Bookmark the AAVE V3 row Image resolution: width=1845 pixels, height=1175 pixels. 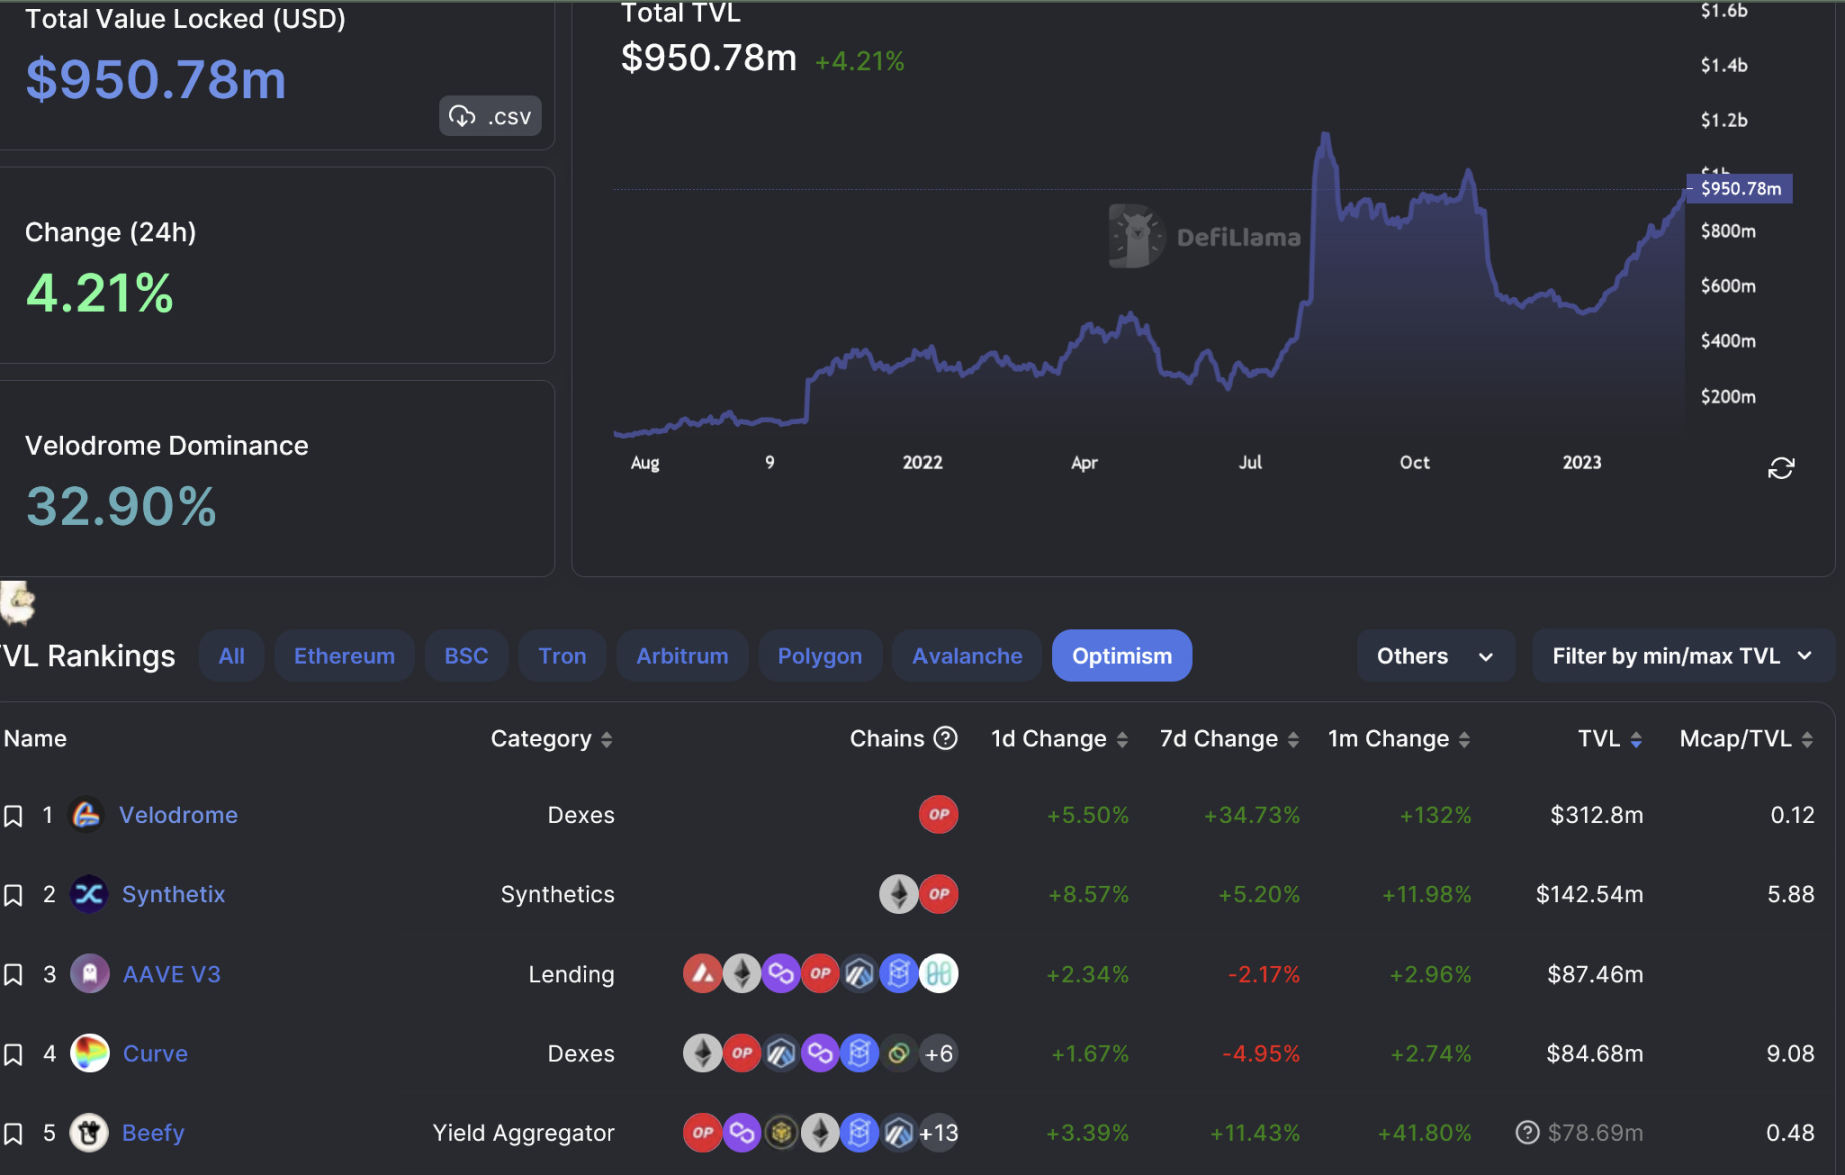click(x=13, y=975)
